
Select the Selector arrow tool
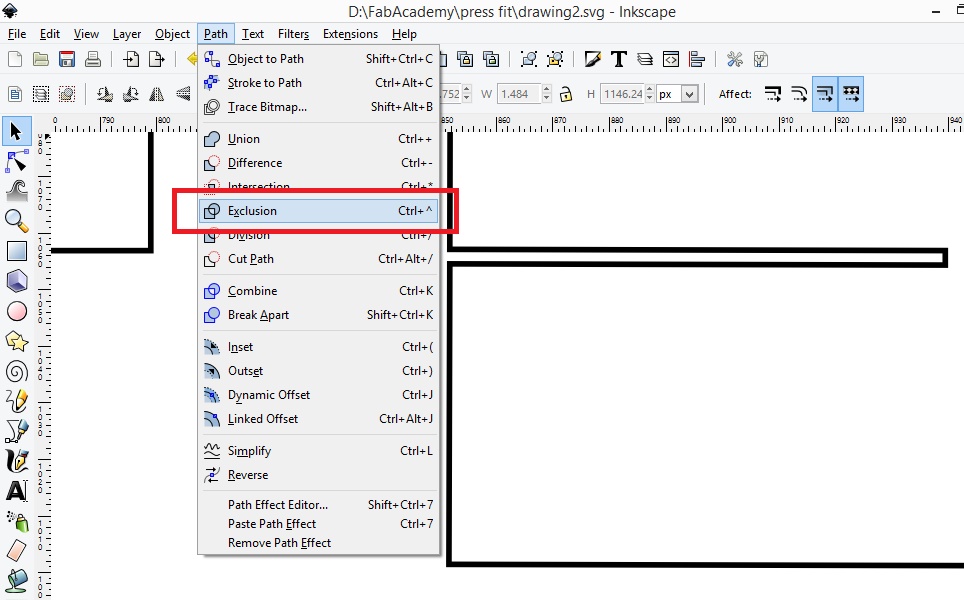(x=17, y=131)
